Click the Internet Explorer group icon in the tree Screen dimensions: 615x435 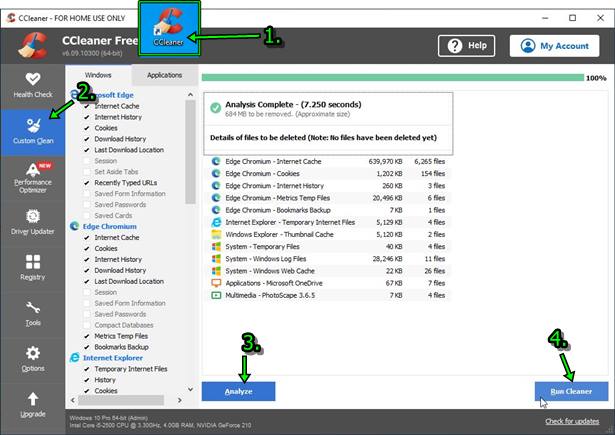74,358
